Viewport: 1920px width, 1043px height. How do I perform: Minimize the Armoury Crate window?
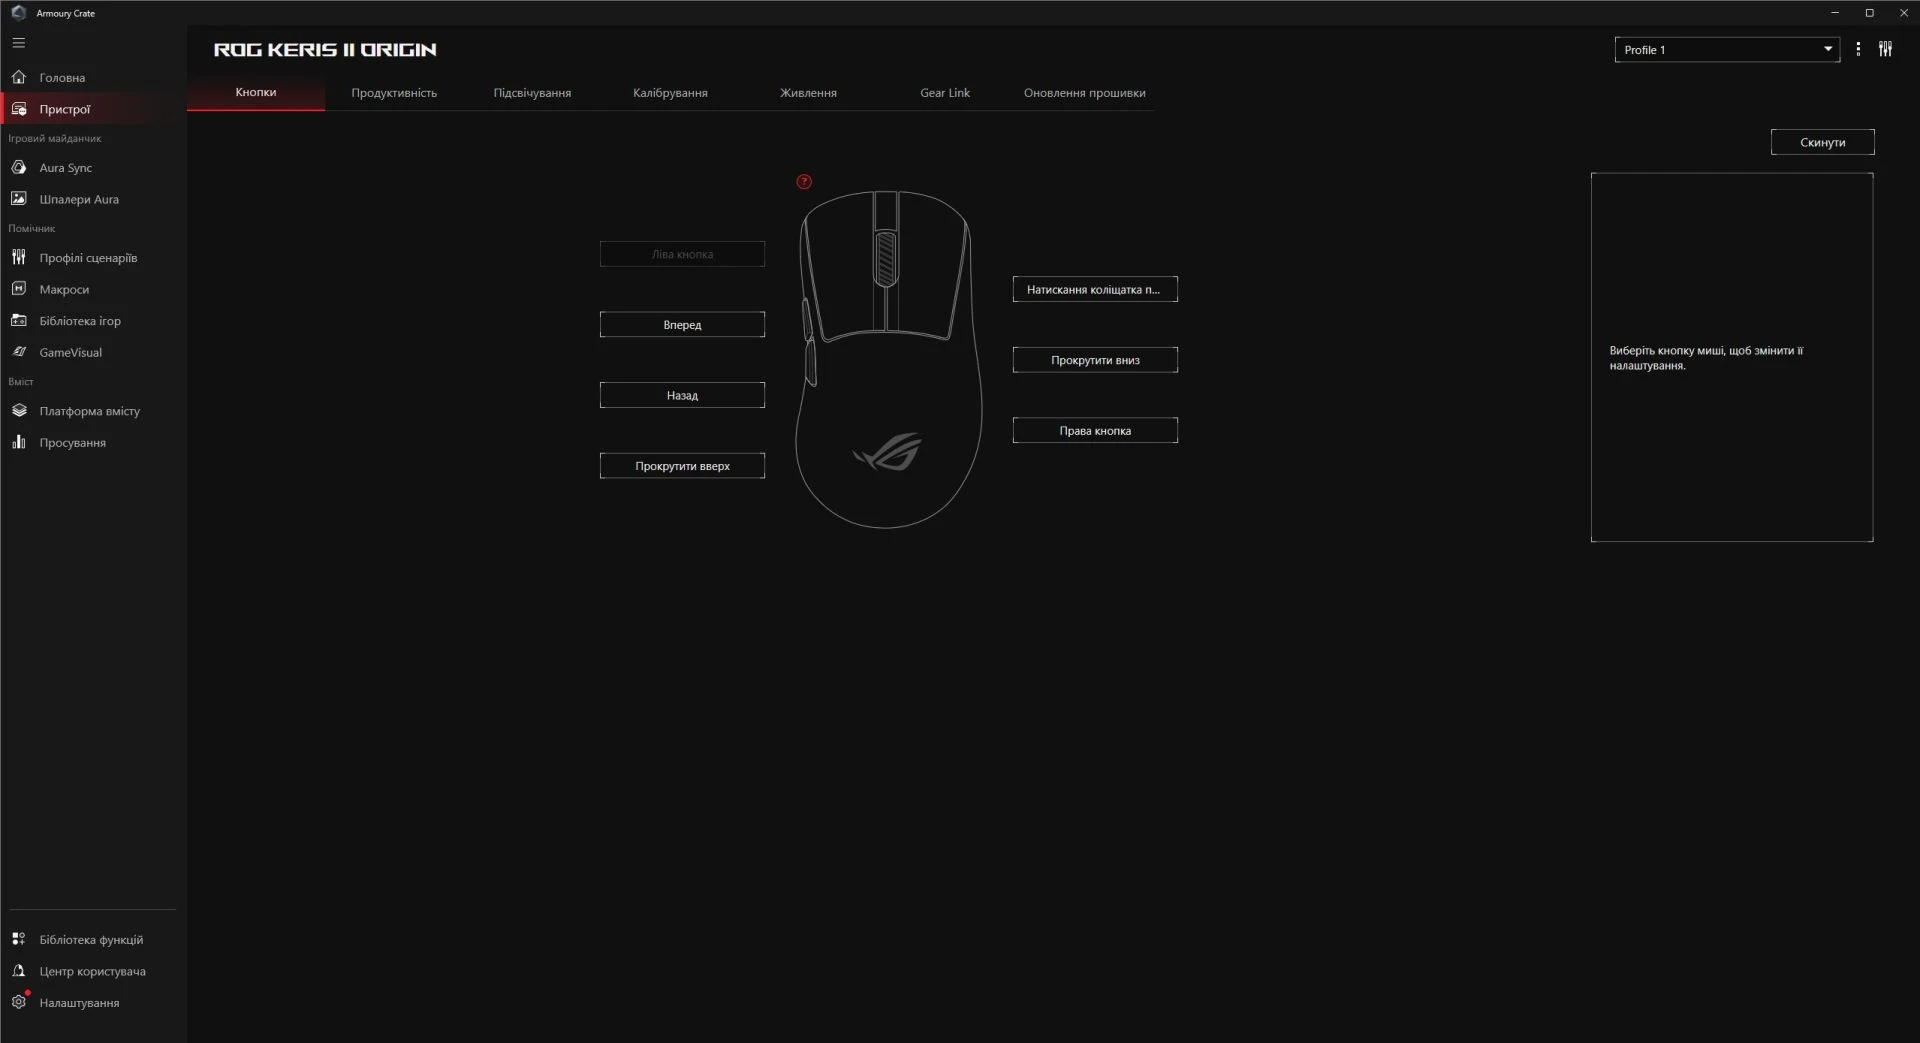click(x=1835, y=13)
